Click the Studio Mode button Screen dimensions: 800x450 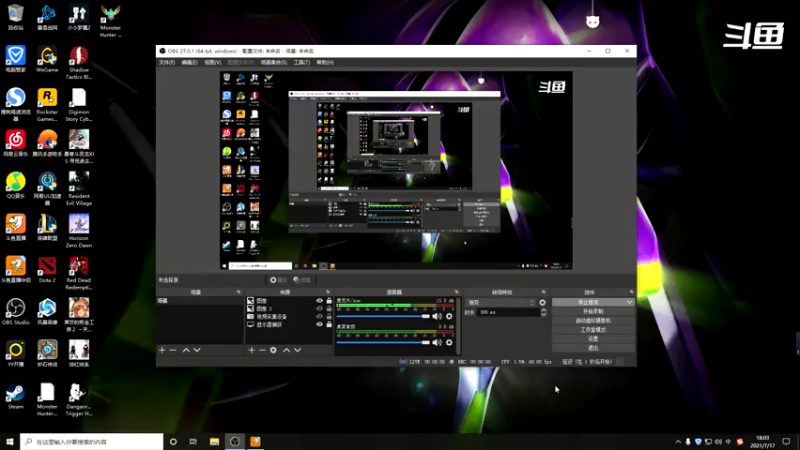593,330
